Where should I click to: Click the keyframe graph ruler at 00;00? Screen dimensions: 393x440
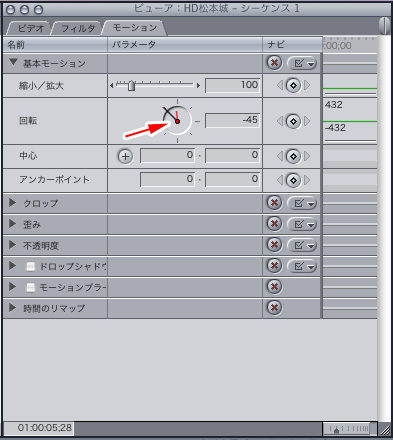tap(350, 45)
